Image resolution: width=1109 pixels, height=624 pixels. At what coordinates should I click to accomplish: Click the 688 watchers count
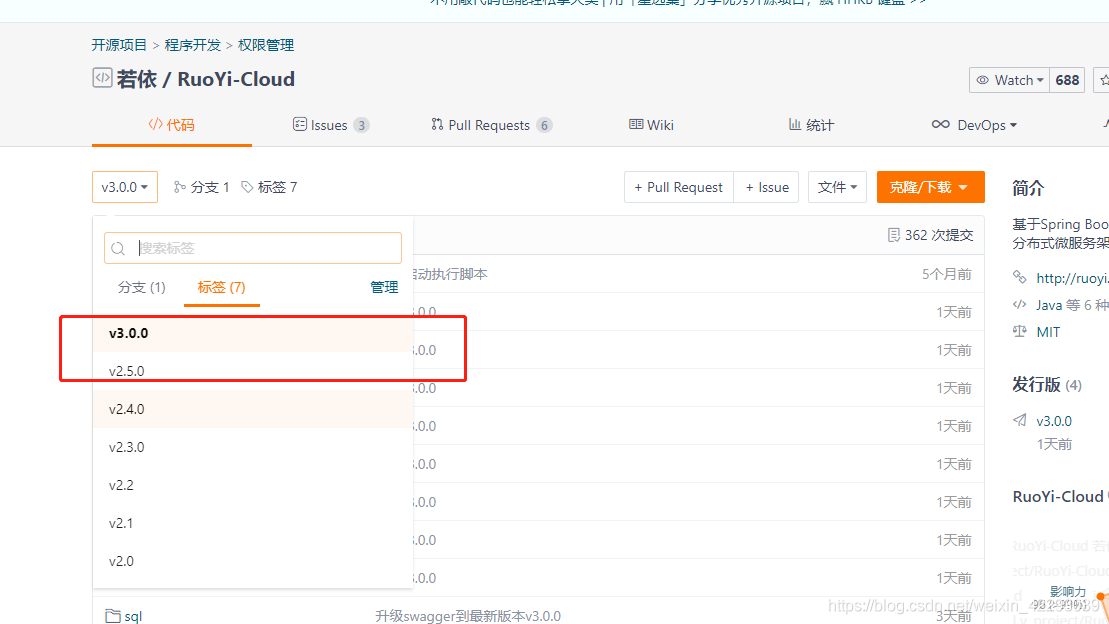click(x=1067, y=80)
